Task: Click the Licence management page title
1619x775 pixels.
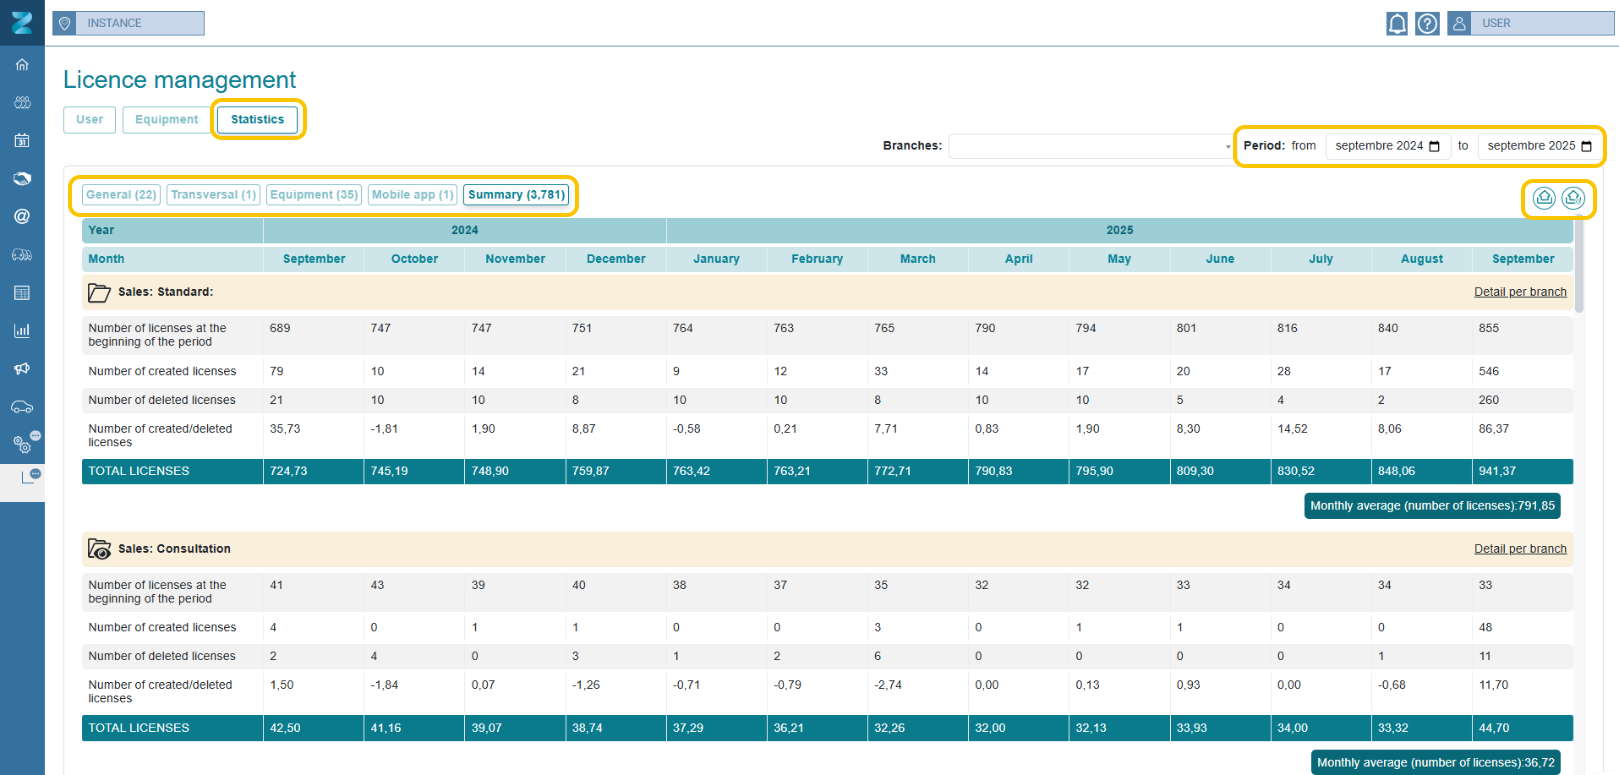Action: click(180, 80)
